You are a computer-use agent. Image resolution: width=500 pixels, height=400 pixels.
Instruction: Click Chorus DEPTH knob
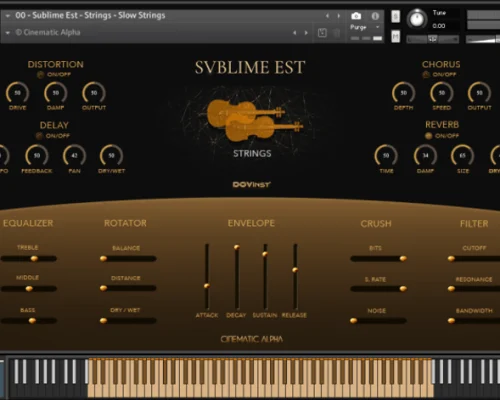click(x=404, y=93)
